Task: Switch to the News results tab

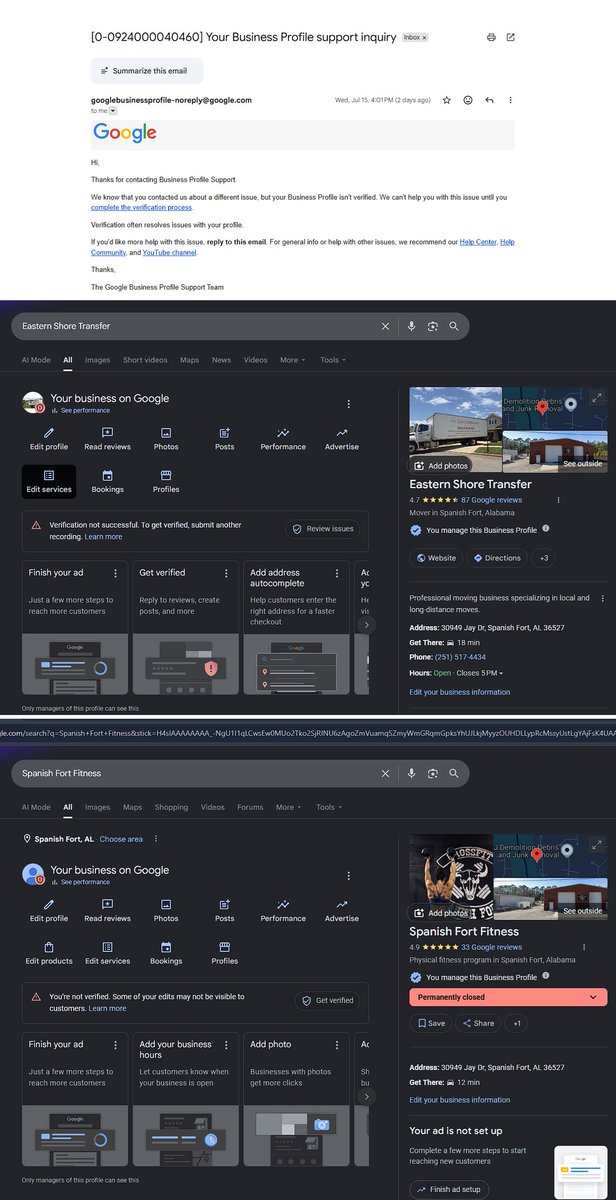Action: coord(221,360)
